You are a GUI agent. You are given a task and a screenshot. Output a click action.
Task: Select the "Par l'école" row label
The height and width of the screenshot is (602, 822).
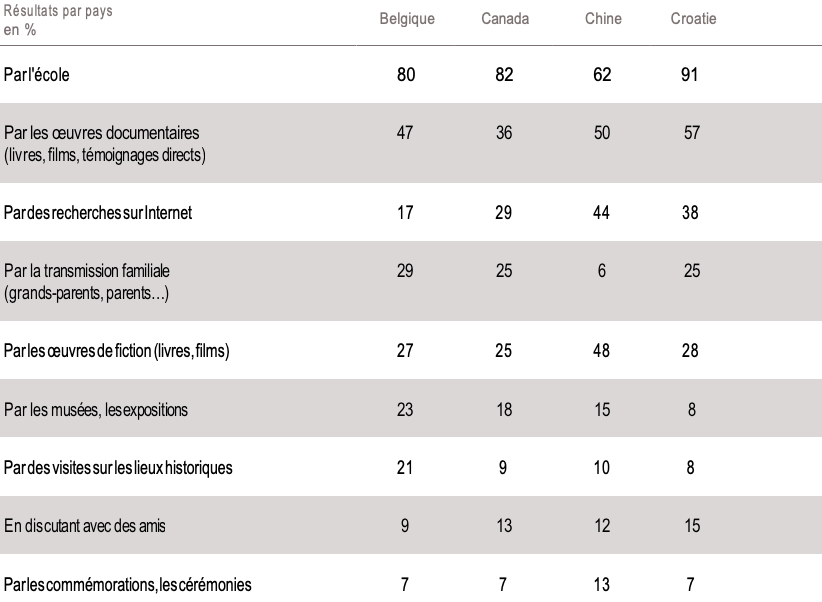(x=37, y=73)
